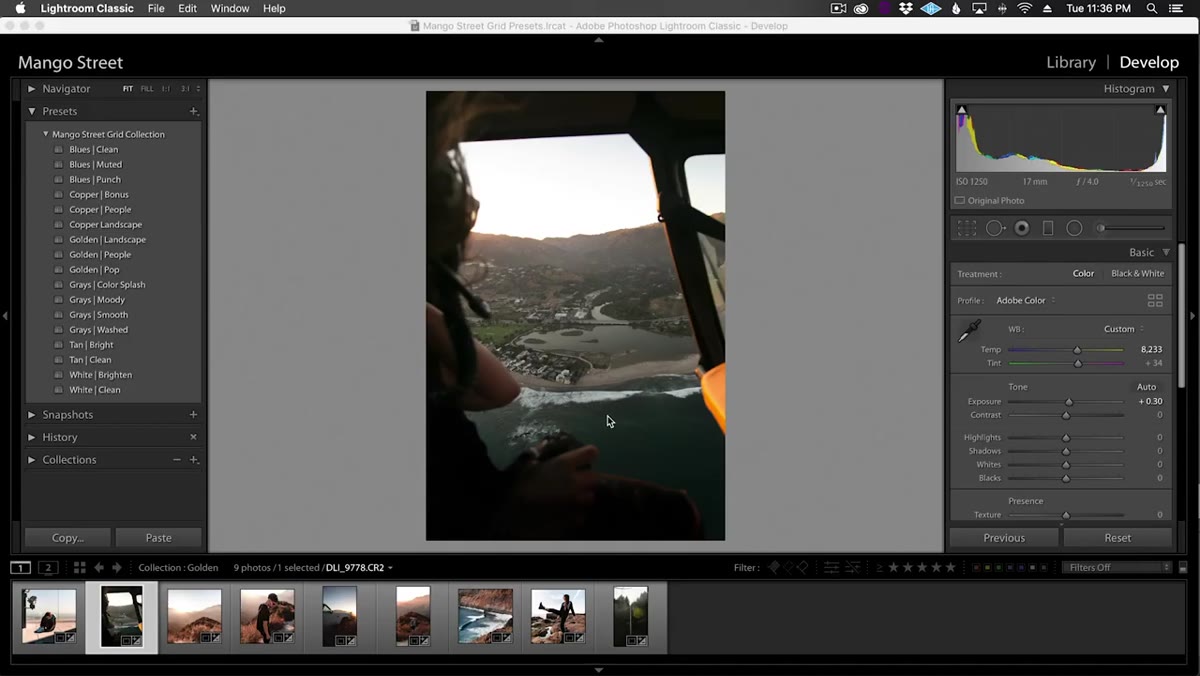Click the Copy... button

68,538
